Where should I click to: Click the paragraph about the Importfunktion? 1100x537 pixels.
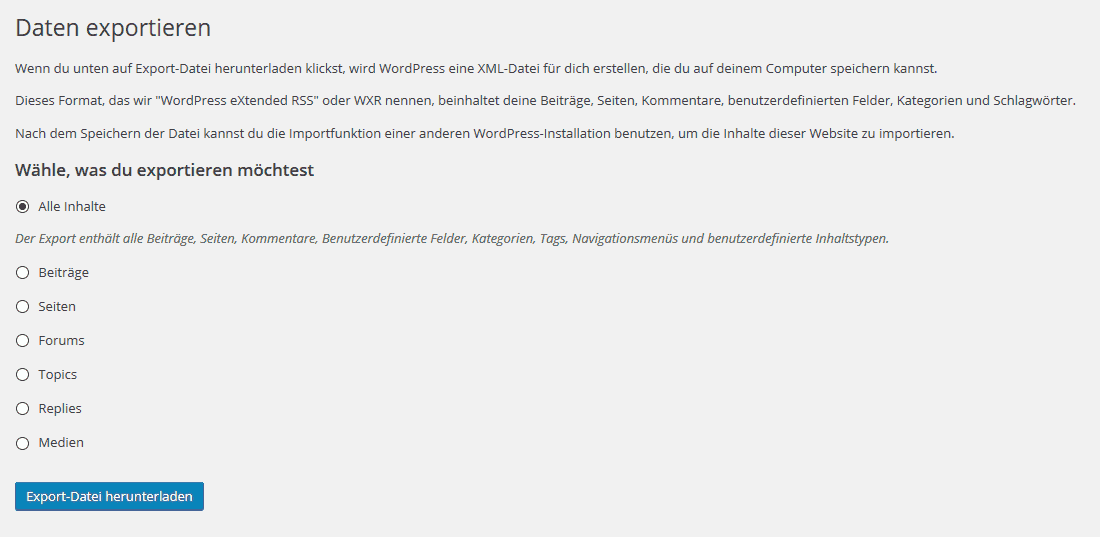click(x=484, y=133)
